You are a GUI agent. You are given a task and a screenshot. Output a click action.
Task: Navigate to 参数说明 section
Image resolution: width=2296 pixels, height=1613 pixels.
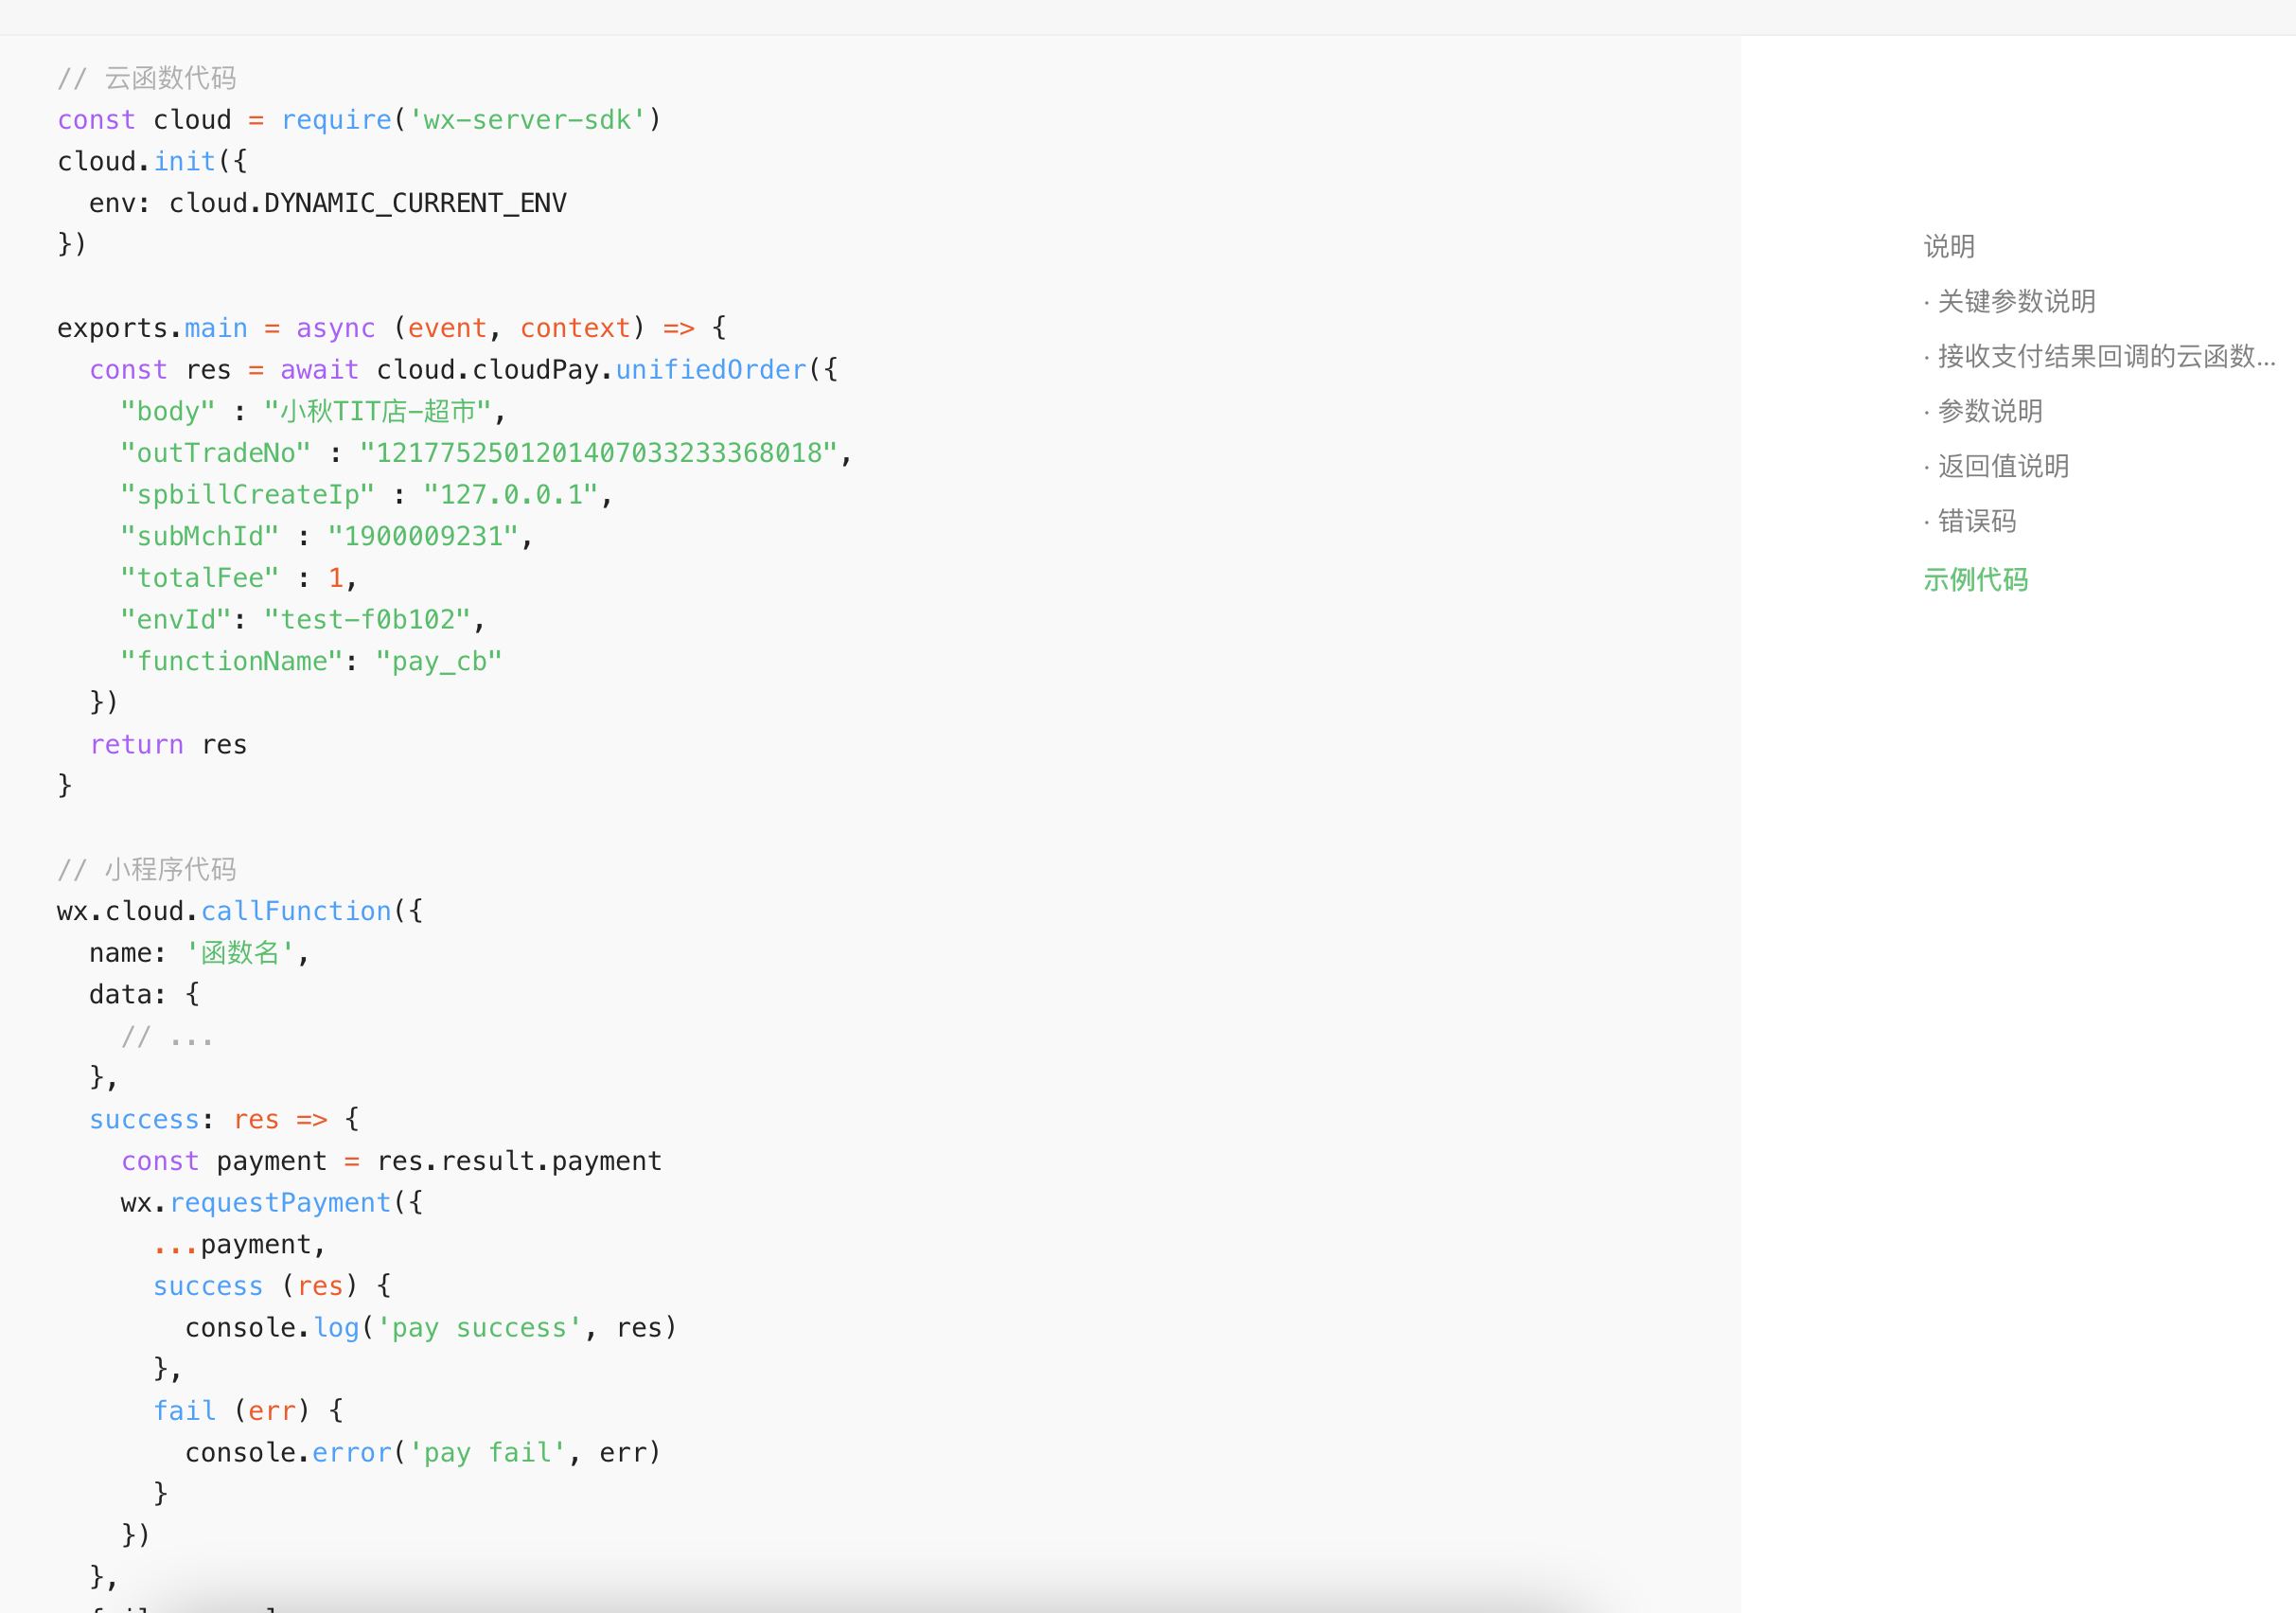(x=1989, y=411)
